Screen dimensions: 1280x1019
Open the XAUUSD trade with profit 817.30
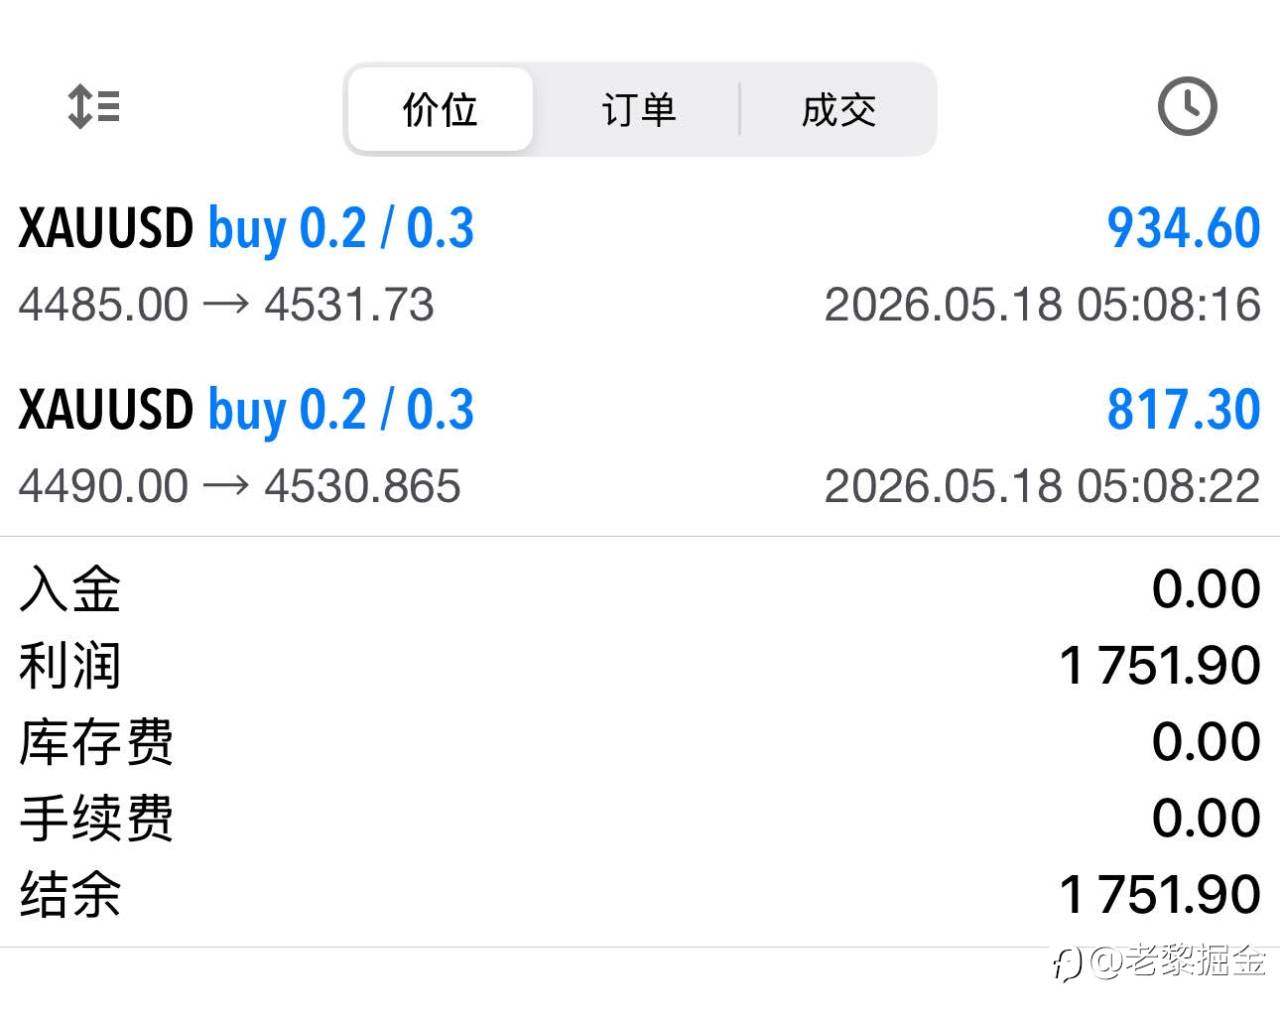tap(640, 446)
